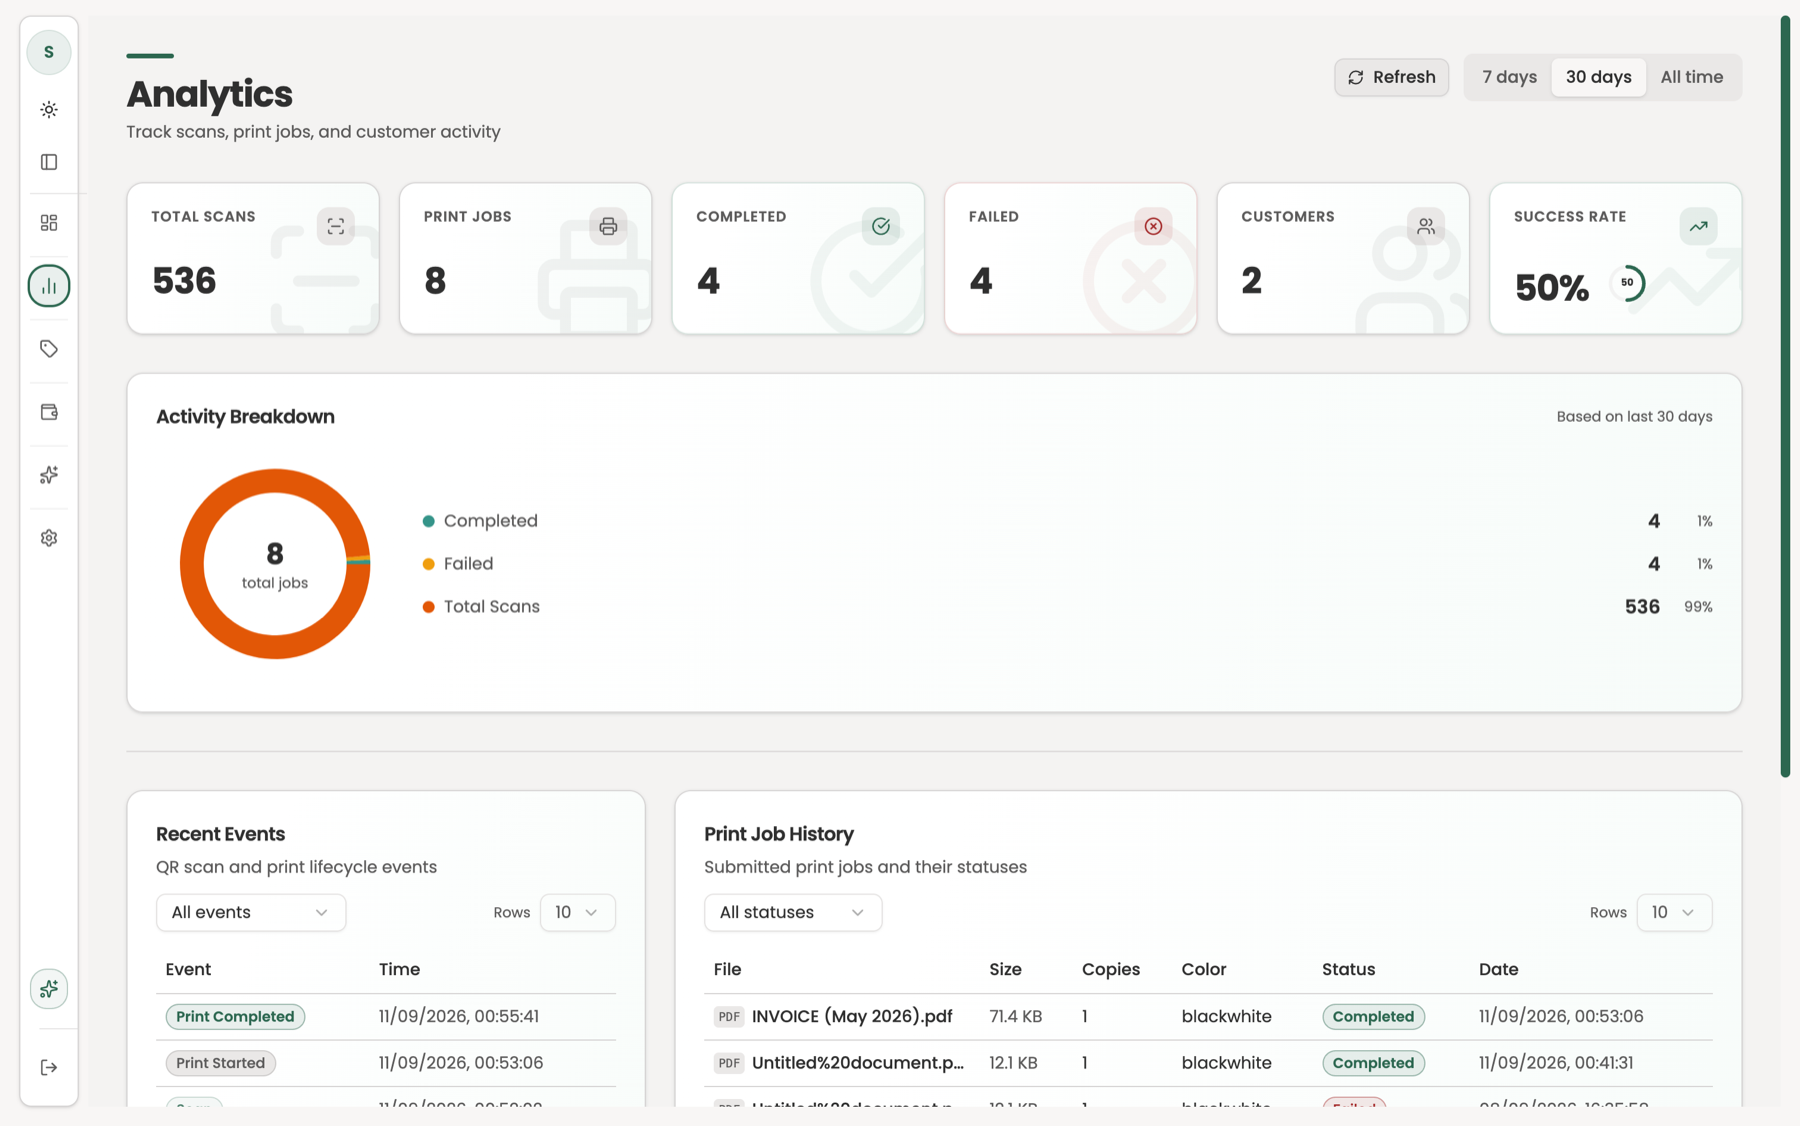Viewport: 1800px width, 1126px height.
Task: Click the page vertical scrollbar
Action: point(1785,397)
